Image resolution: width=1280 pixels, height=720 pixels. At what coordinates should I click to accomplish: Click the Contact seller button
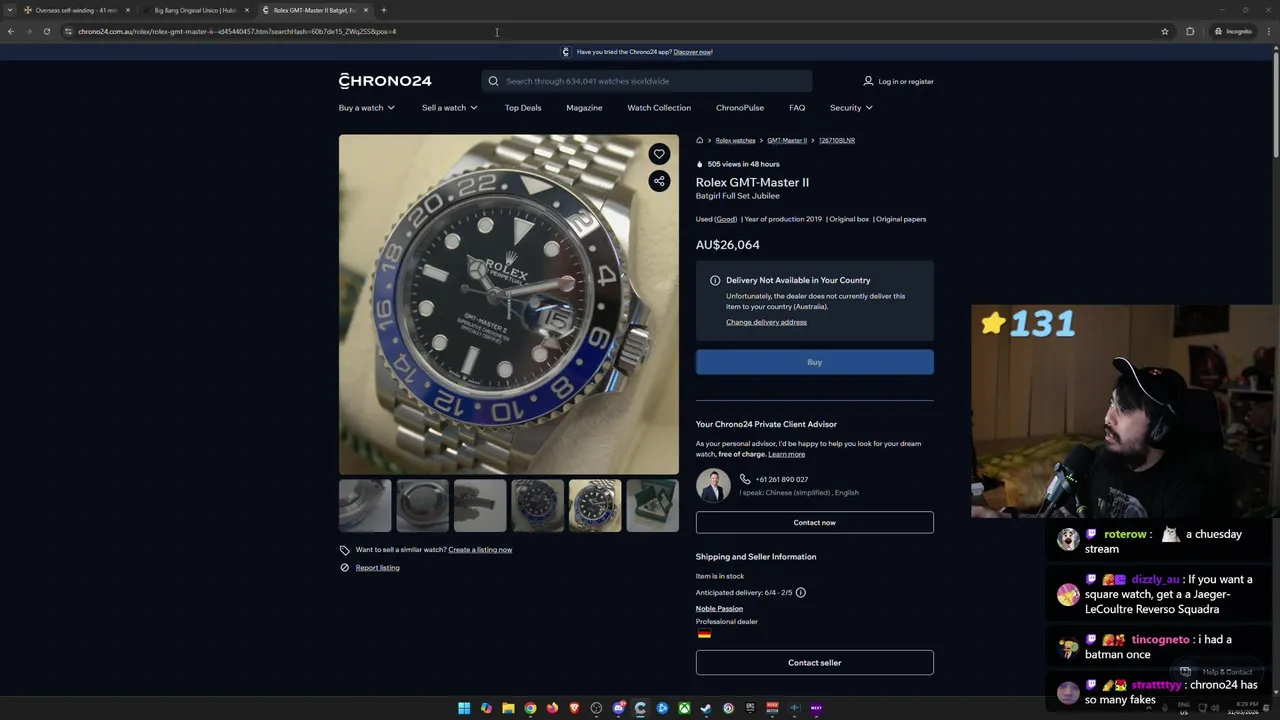tap(815, 662)
